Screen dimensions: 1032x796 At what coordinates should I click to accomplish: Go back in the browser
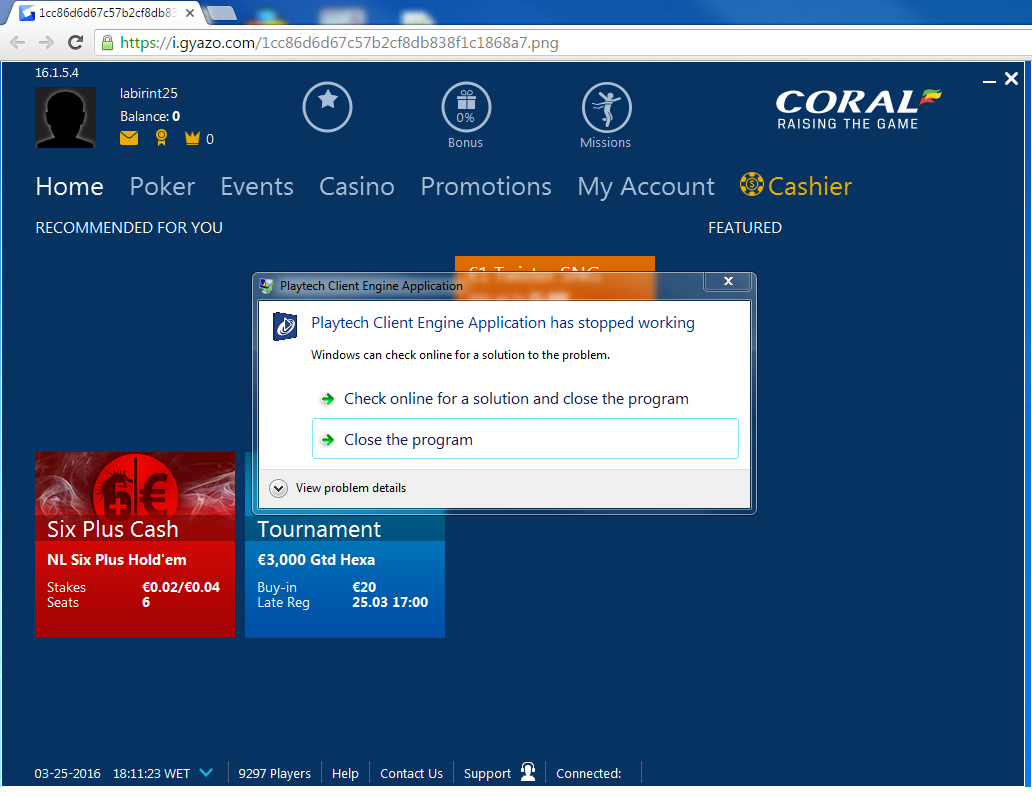(18, 43)
